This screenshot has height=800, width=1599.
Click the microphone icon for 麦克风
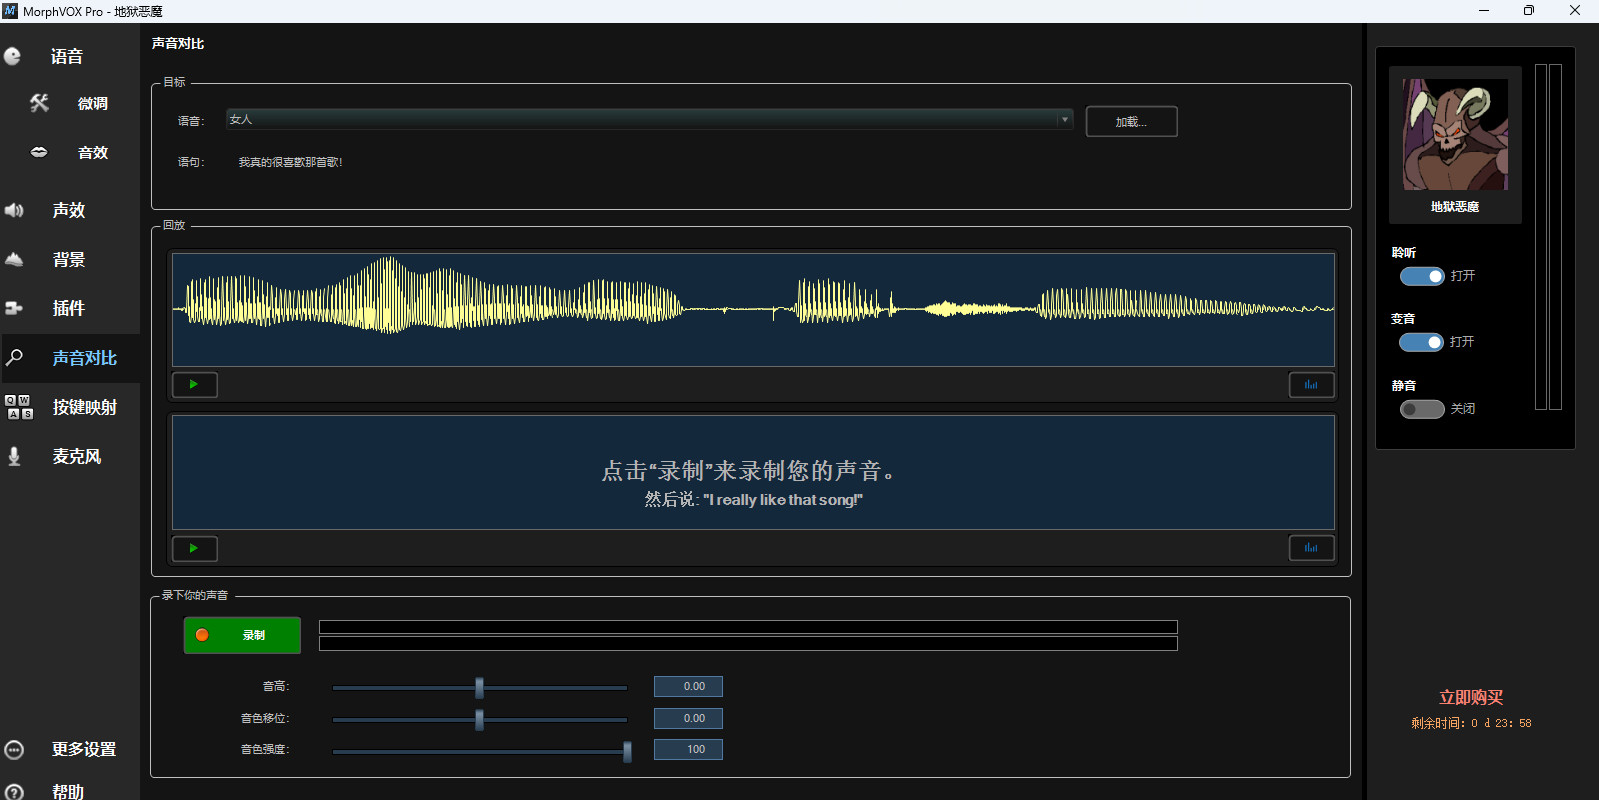pyautogui.click(x=14, y=456)
